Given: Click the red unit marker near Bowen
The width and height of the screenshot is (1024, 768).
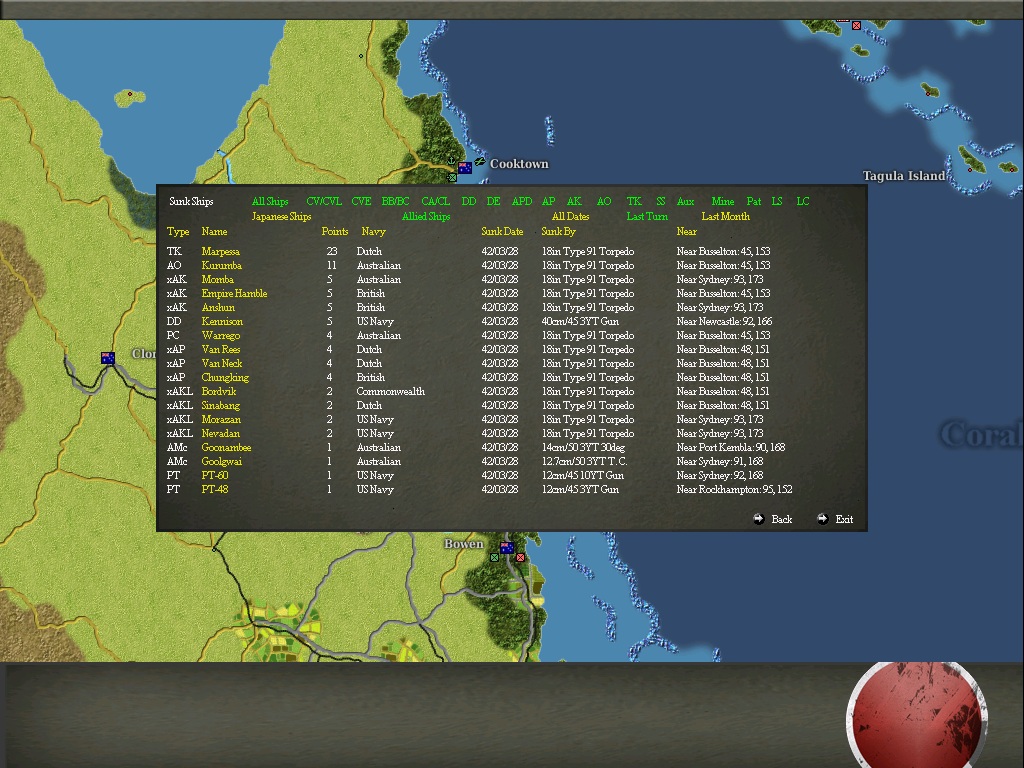Looking at the screenshot, I should coord(520,558).
